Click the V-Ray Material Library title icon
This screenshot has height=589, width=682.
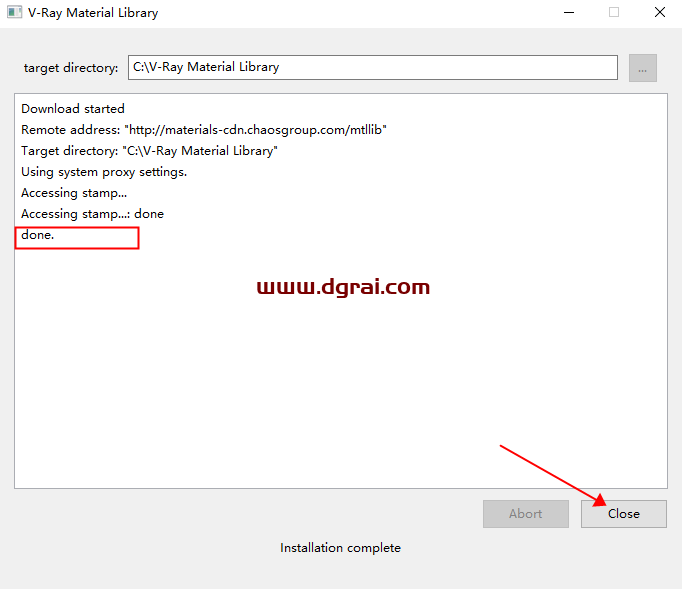[x=14, y=12]
